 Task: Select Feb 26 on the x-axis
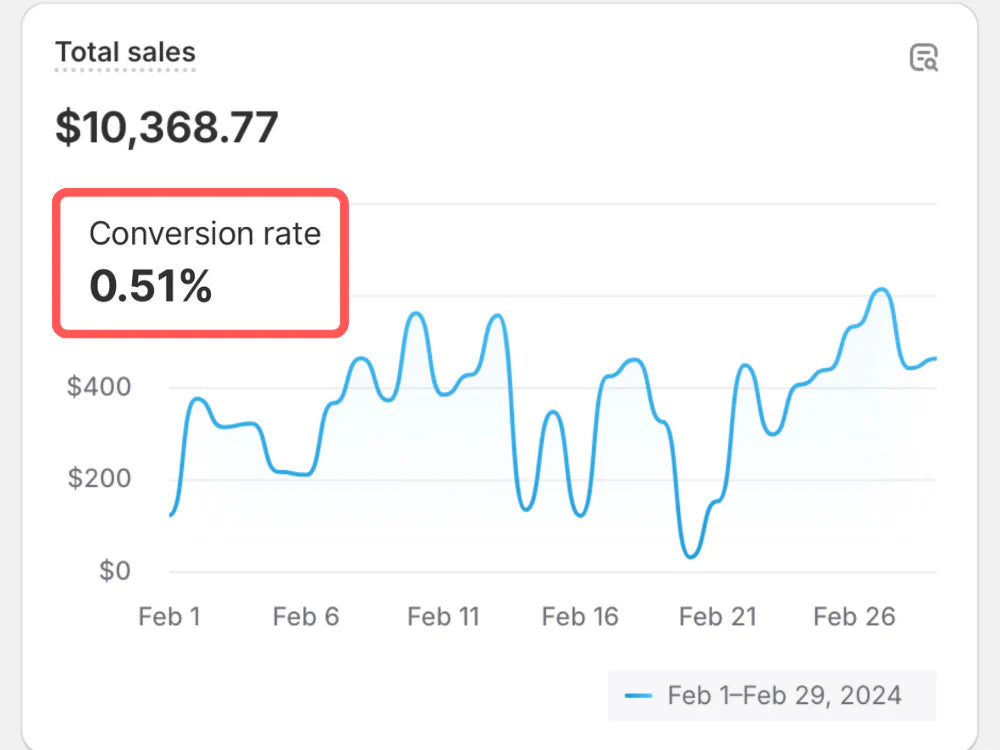click(x=854, y=617)
